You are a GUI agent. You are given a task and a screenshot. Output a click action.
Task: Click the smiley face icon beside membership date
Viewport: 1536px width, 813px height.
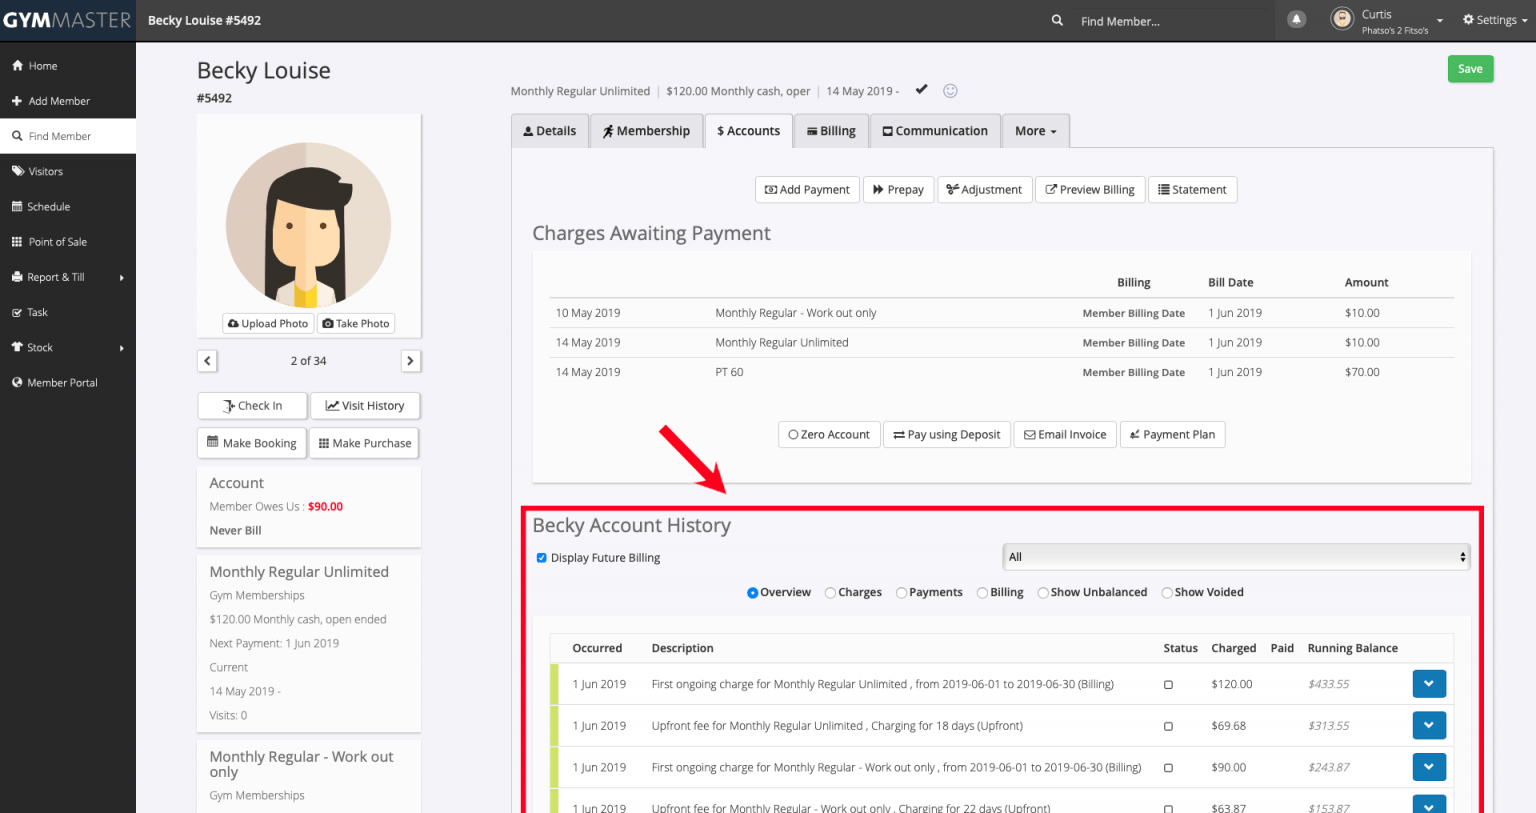950,91
